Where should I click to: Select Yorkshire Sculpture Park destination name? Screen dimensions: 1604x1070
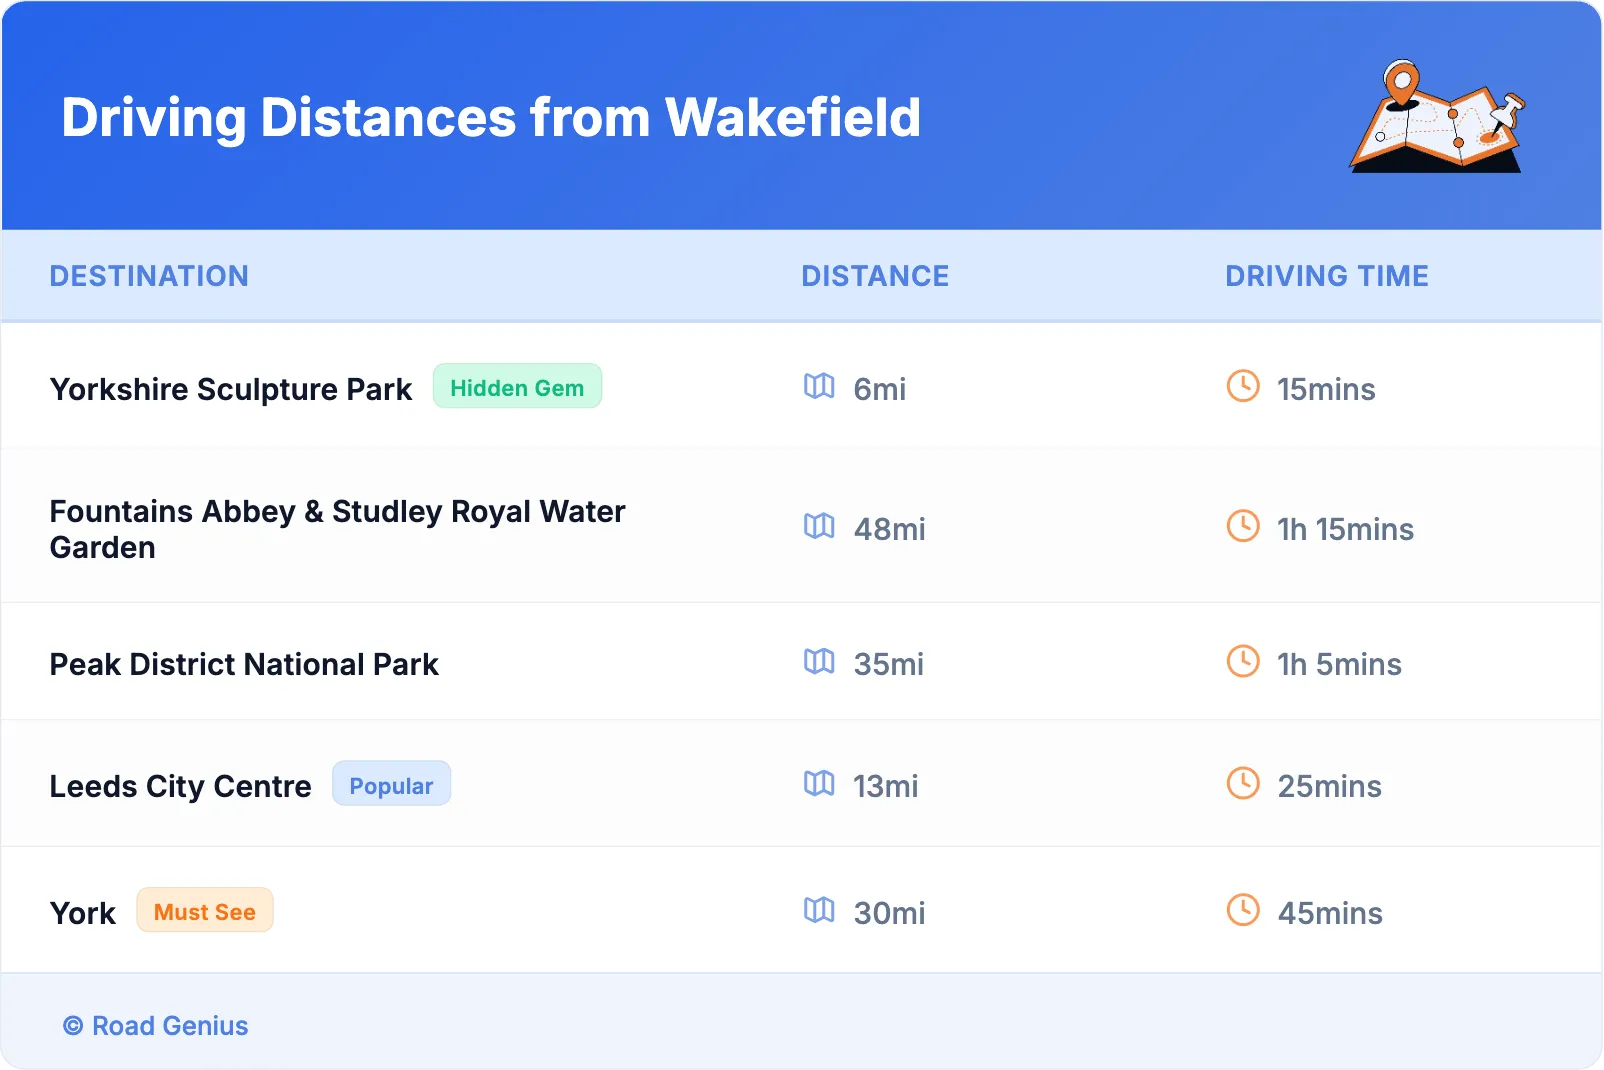click(231, 389)
